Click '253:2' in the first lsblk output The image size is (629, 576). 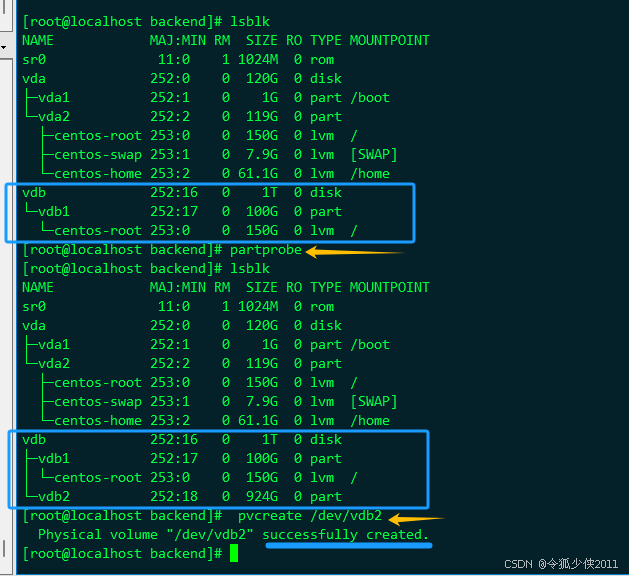pos(170,174)
